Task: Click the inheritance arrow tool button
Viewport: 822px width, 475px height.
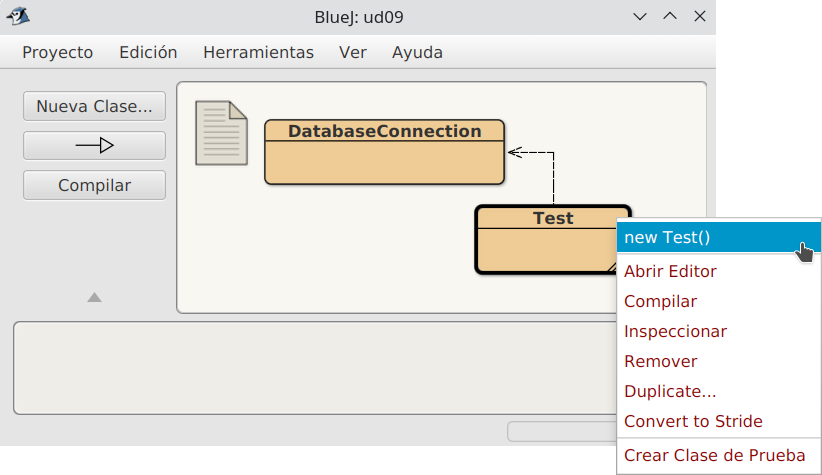Action: [x=94, y=145]
